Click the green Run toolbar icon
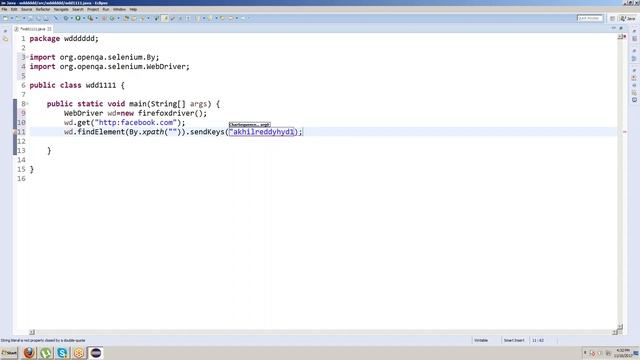640x360 pixels. click(78, 18)
